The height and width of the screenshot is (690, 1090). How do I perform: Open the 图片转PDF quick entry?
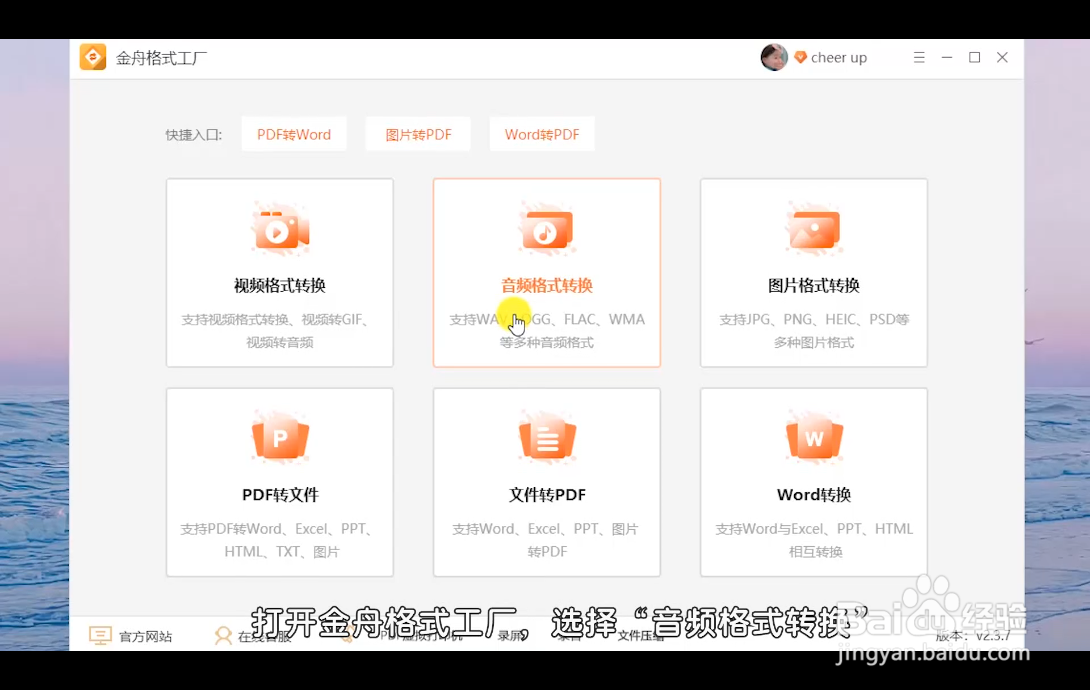pos(418,134)
